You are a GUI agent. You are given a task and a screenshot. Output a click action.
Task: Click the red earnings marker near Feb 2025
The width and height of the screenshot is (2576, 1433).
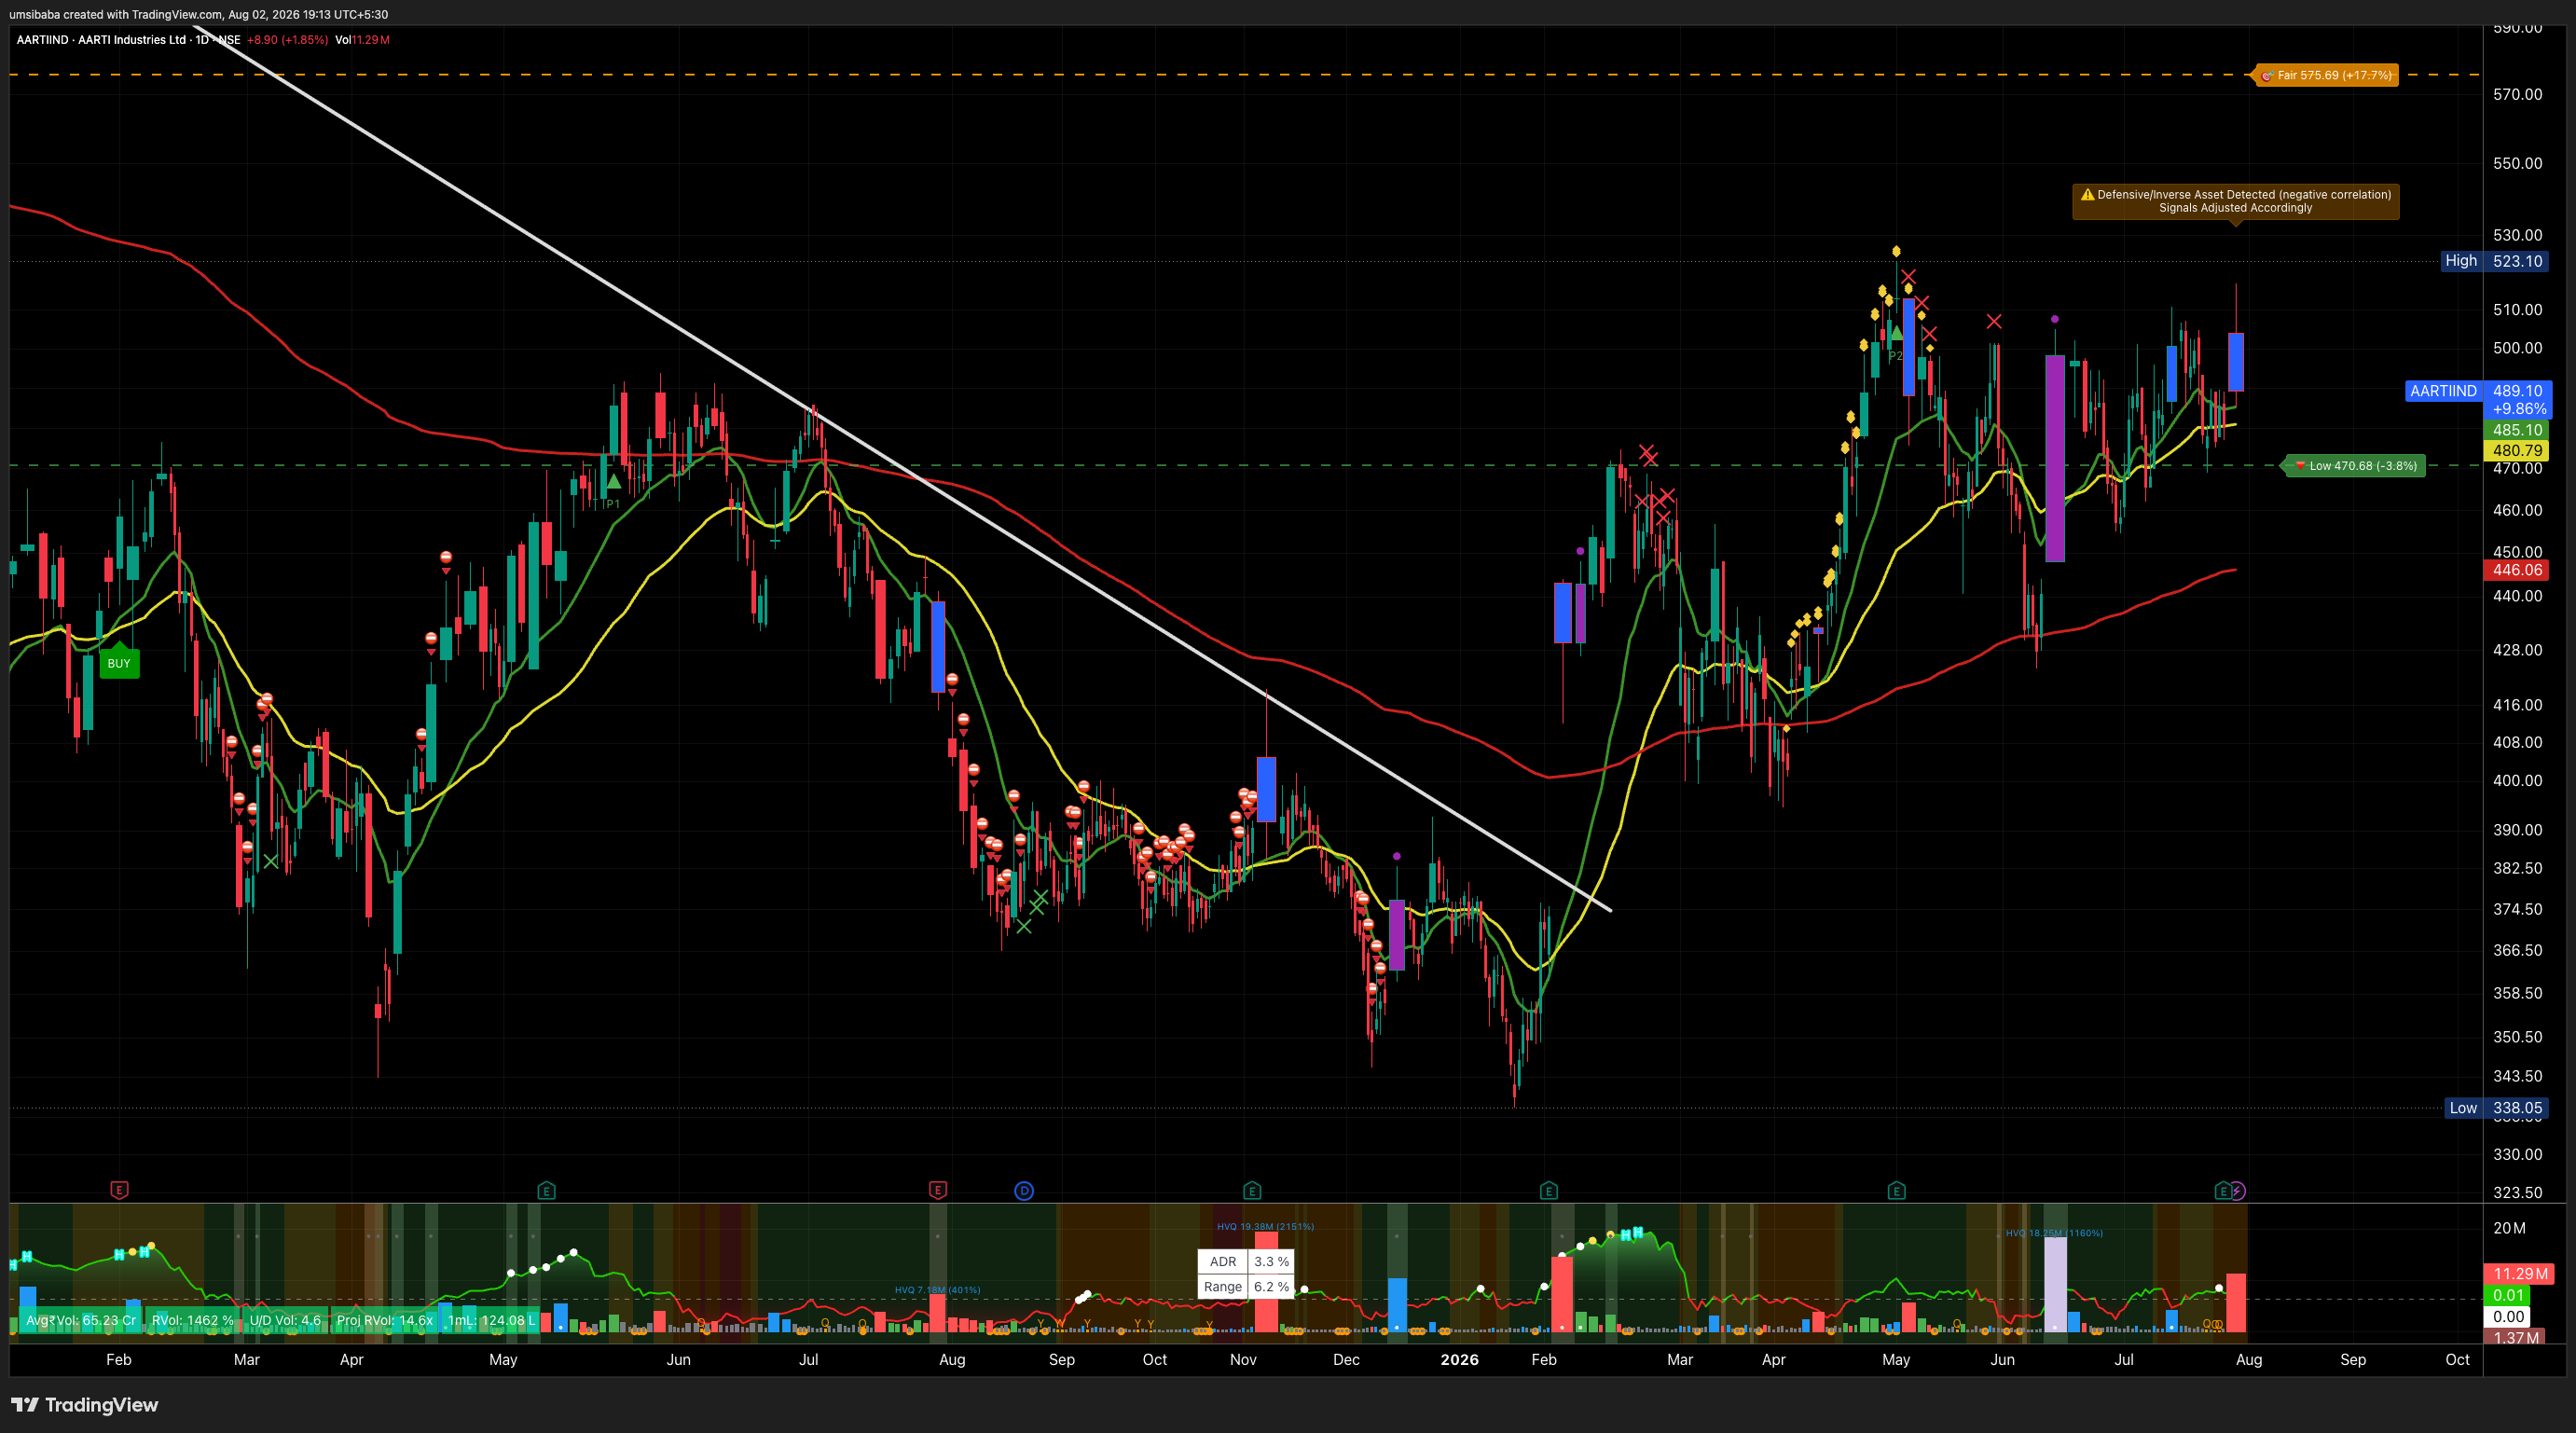(119, 1190)
